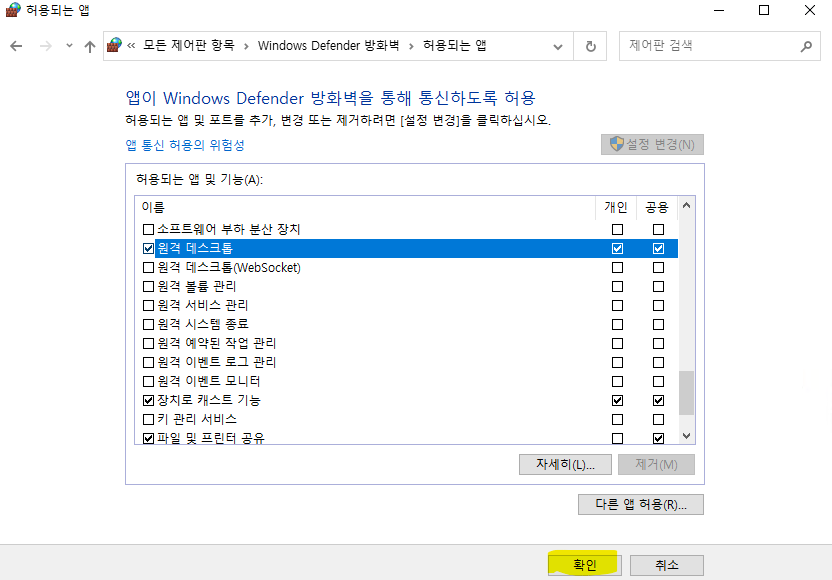Click the vertical scrollbar thumb
The width and height of the screenshot is (832, 580).
point(686,393)
